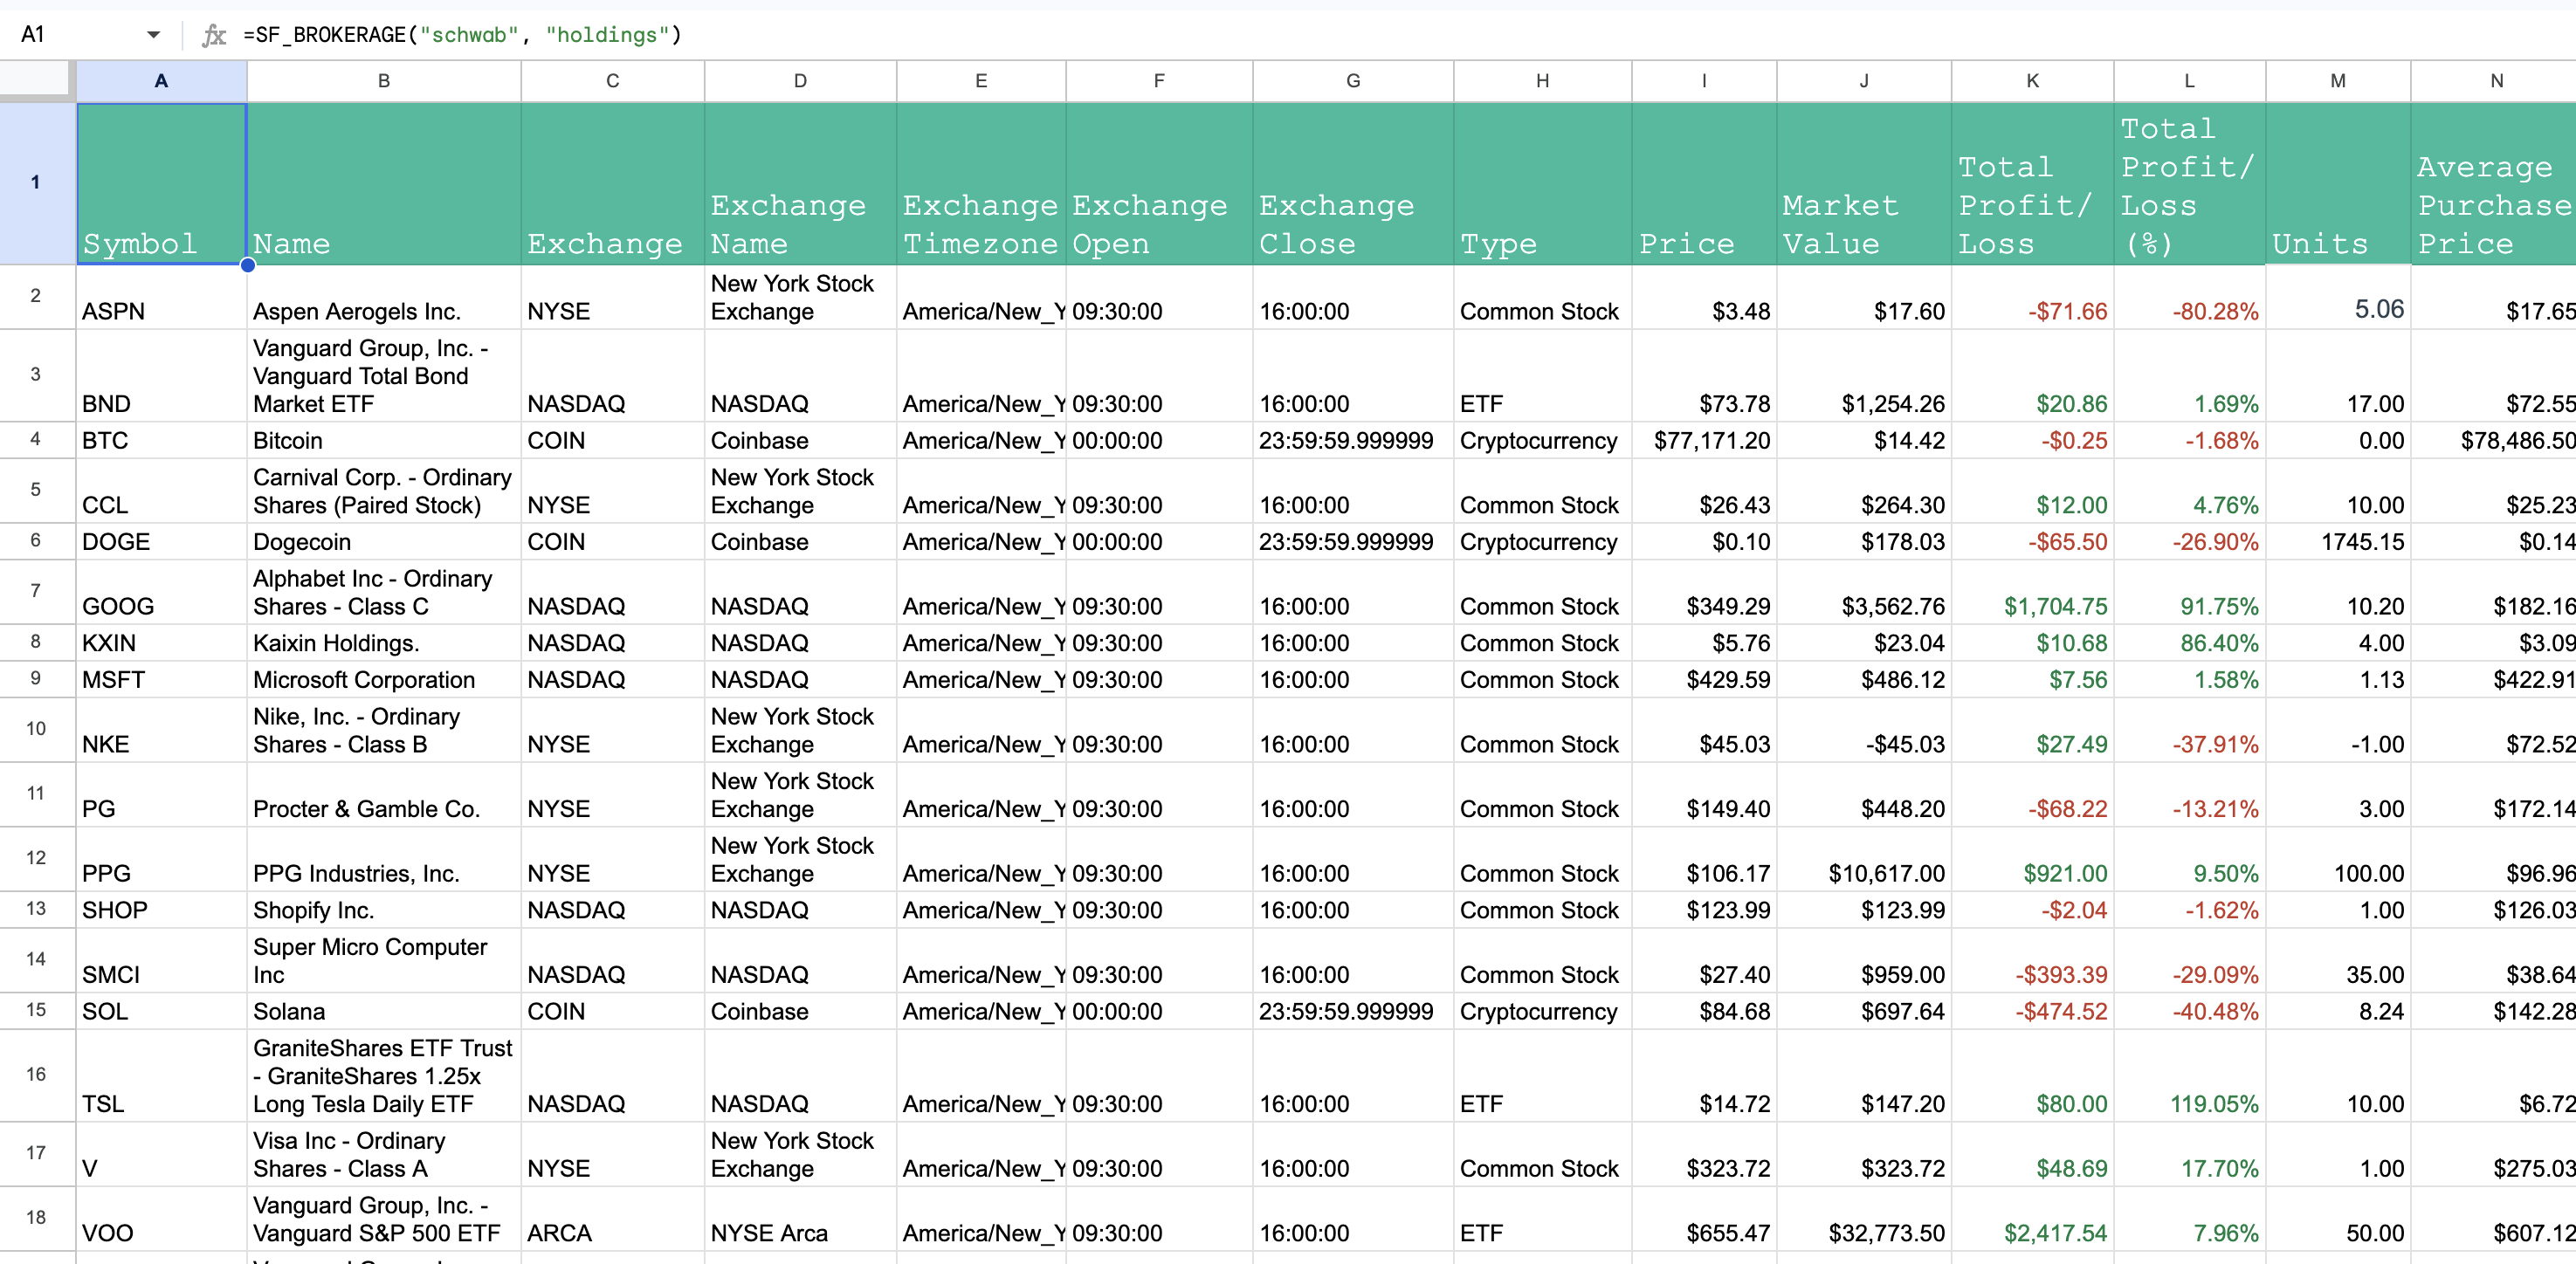The width and height of the screenshot is (2576, 1264).
Task: Click KXIN percentage 86.40% cell
Action: coord(2189,643)
